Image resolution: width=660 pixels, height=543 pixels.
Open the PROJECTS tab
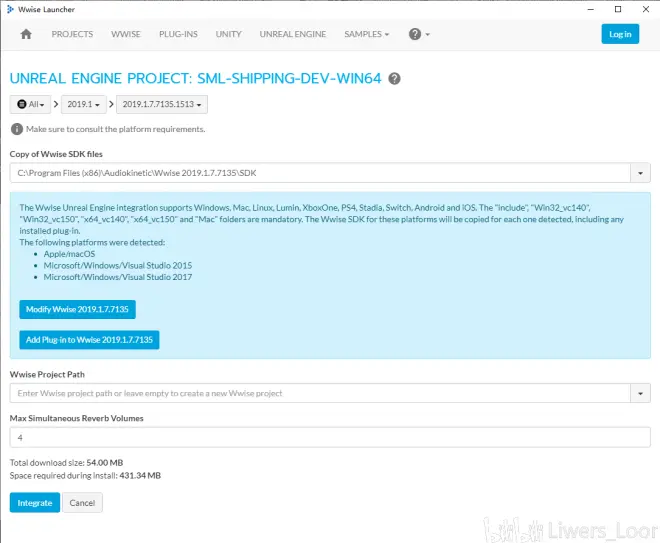coord(72,34)
